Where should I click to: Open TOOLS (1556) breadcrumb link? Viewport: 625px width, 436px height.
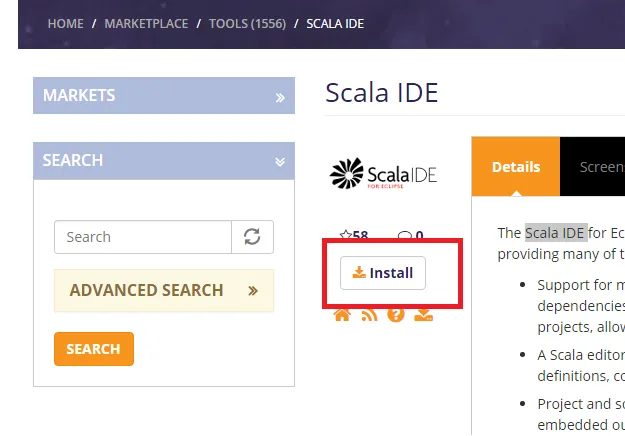(x=248, y=24)
